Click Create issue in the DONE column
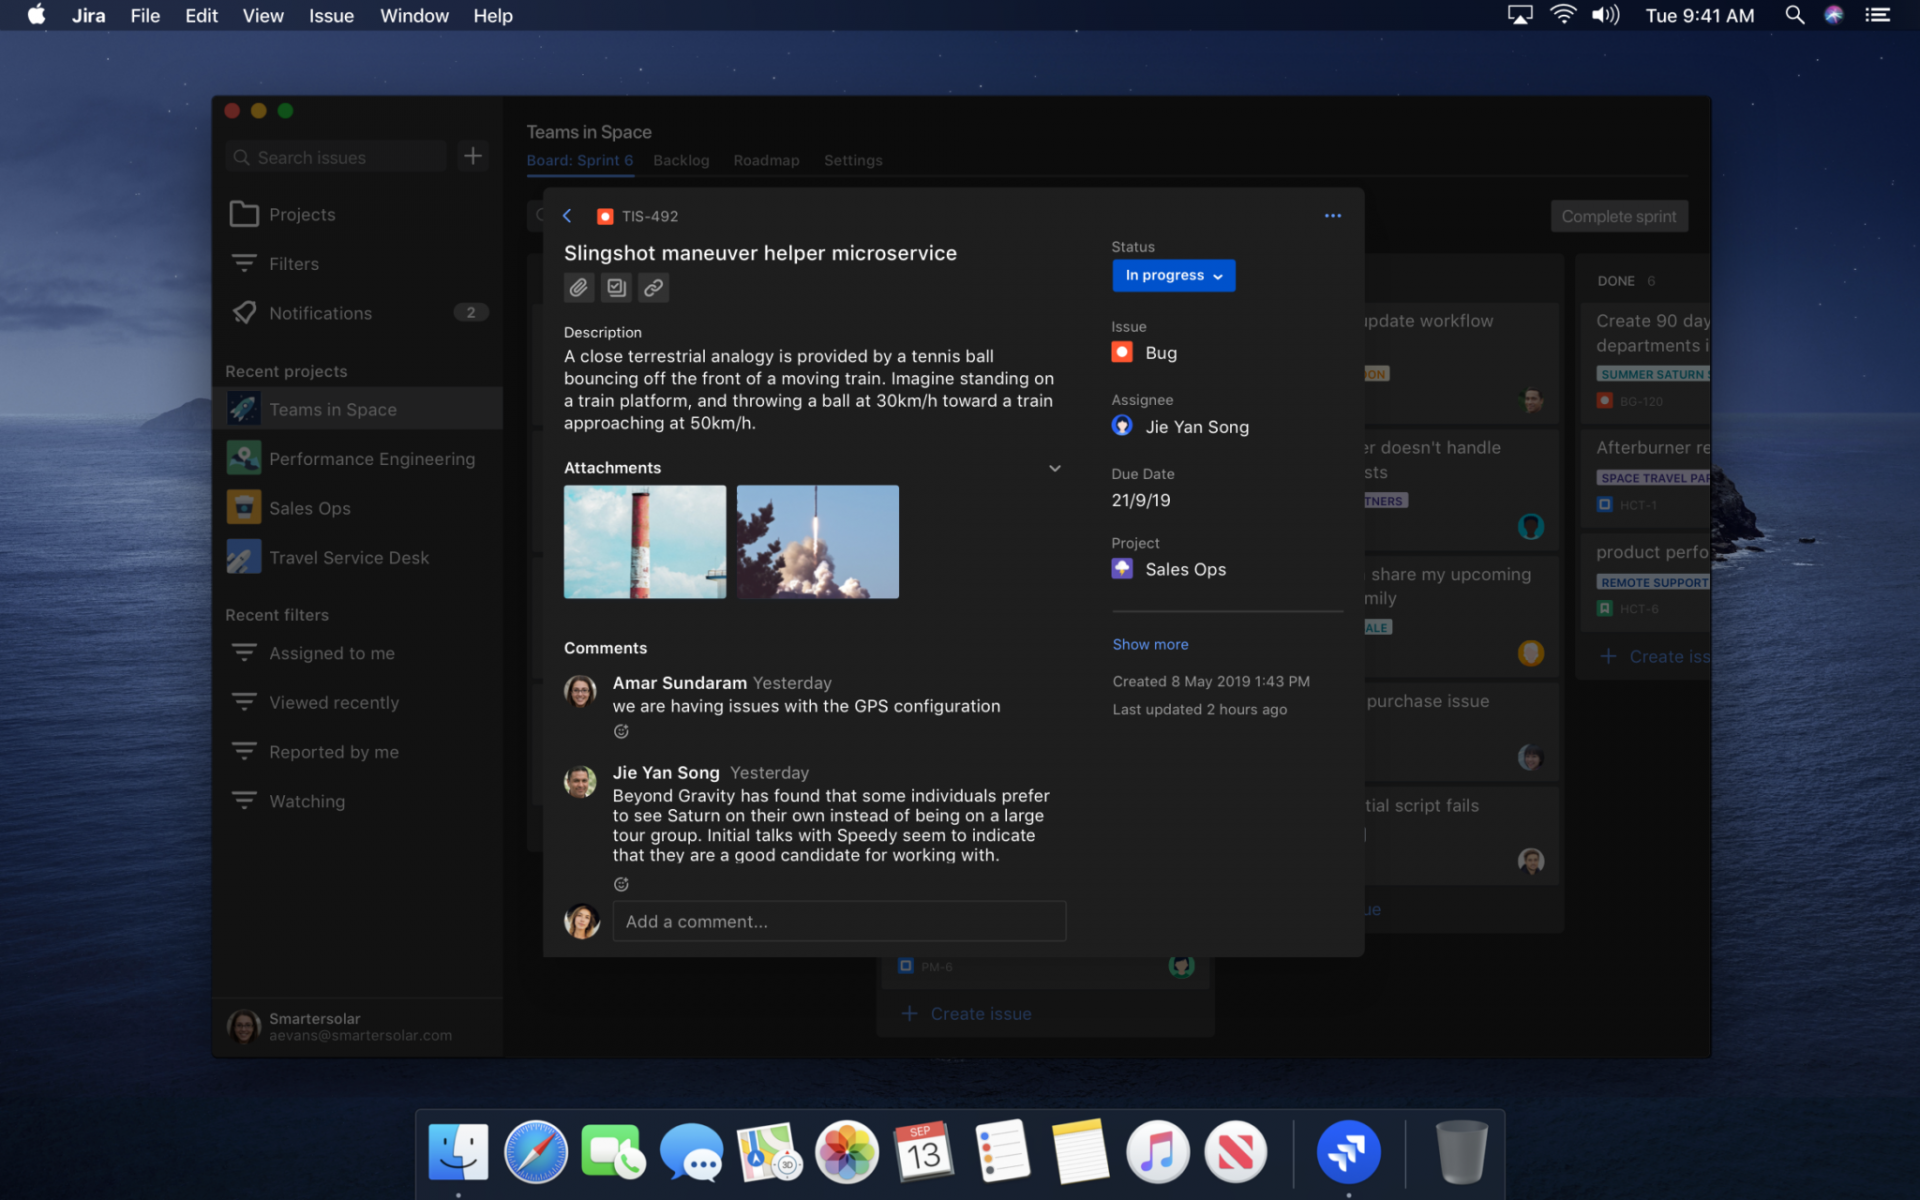Viewport: 1920px width, 1200px height. click(x=1655, y=657)
